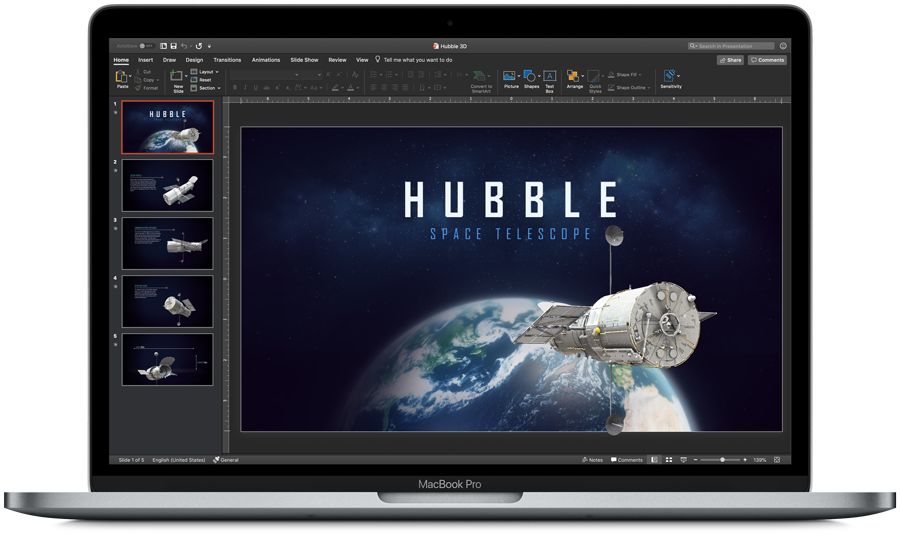Switch to the Slide Show tab

click(x=304, y=60)
